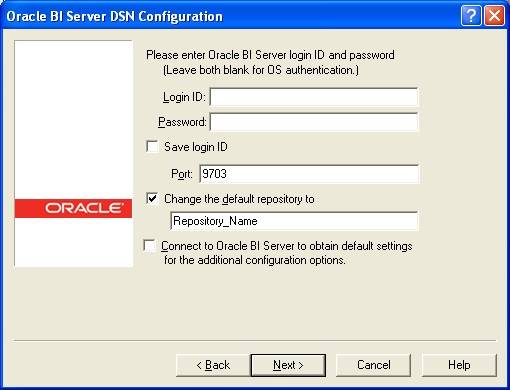Click the Login ID input field
This screenshot has width=510, height=390.
(x=314, y=97)
